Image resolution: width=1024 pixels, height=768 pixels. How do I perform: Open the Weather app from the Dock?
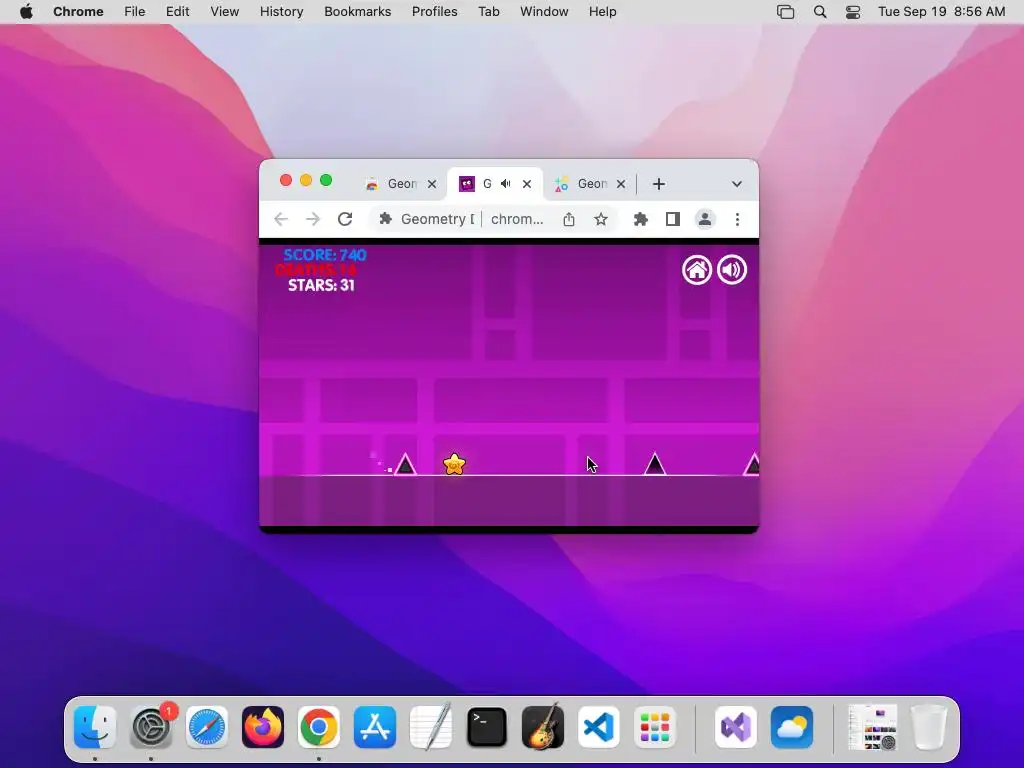tap(792, 727)
